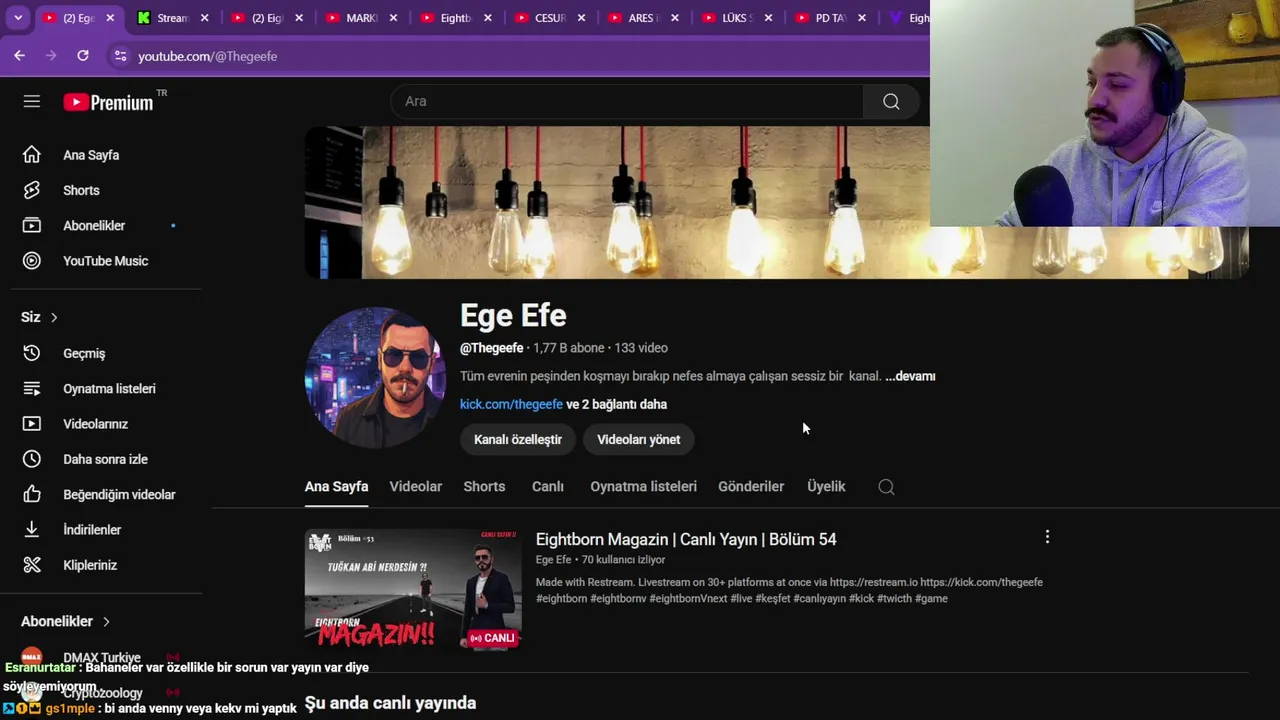
Task: Expand the Siz section chevron
Action: coord(54,317)
